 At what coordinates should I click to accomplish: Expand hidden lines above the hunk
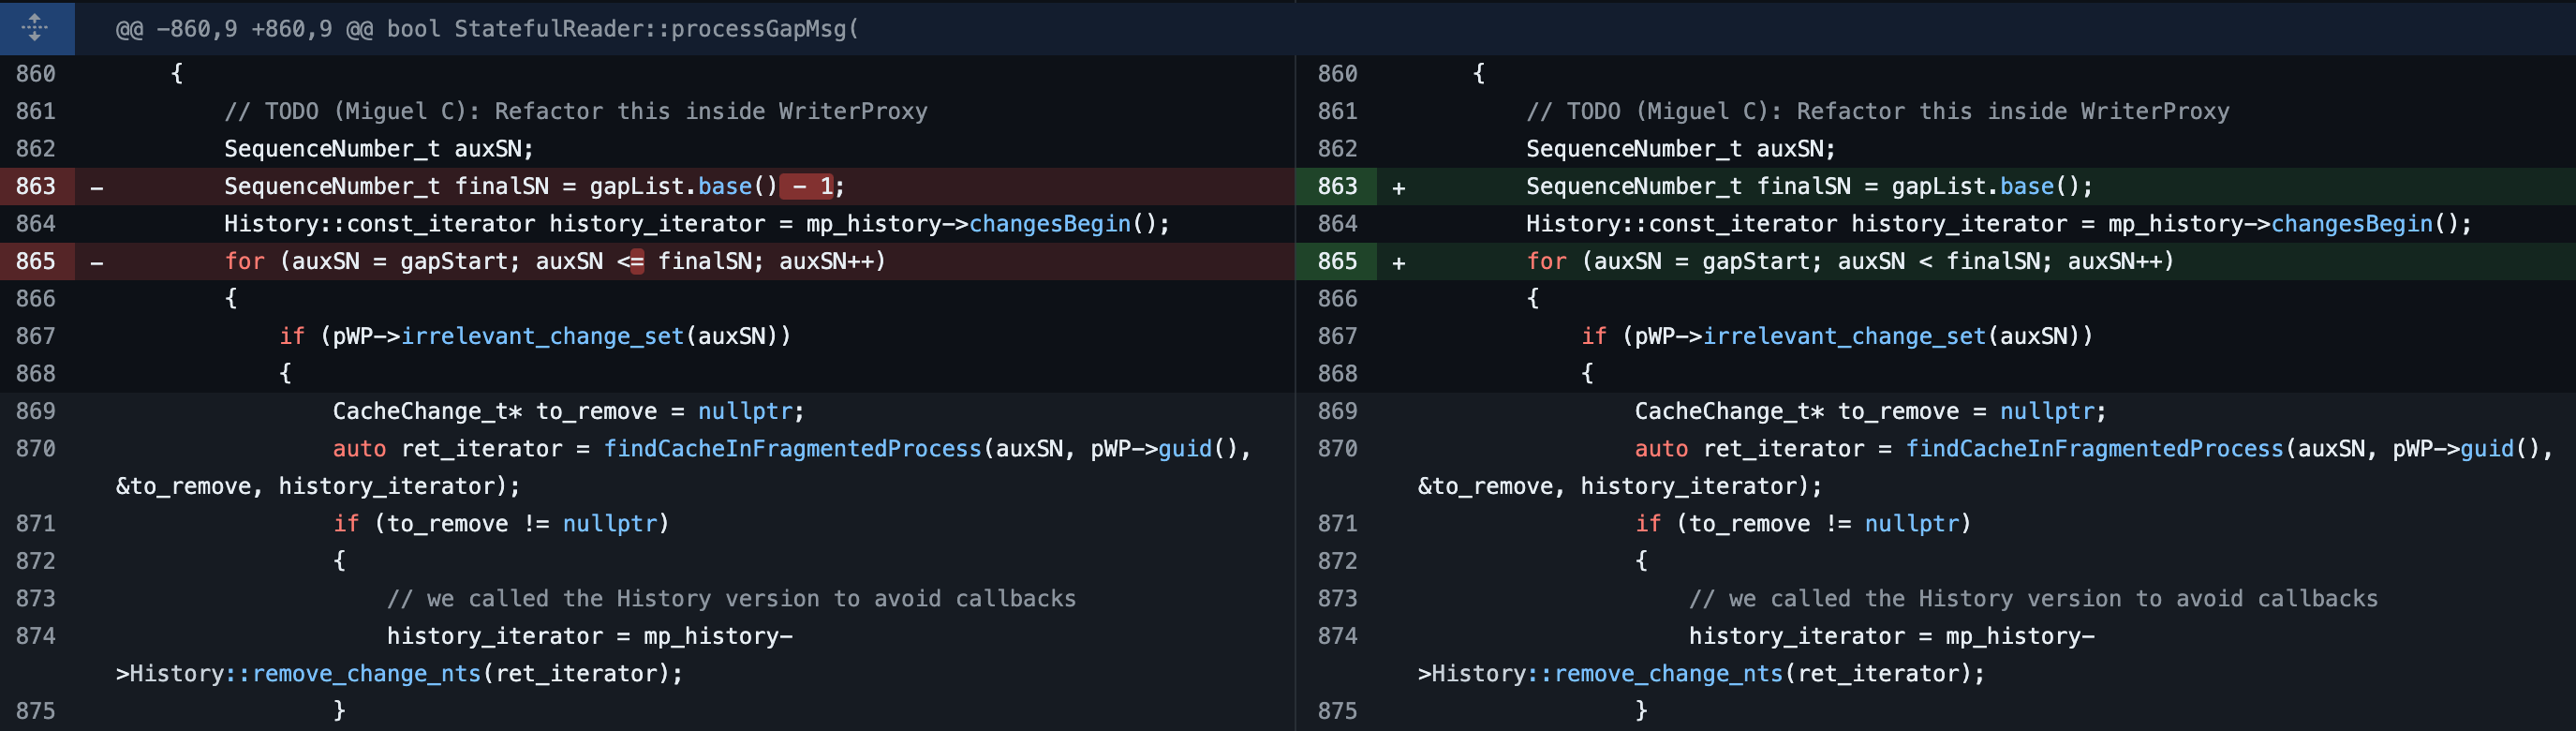click(36, 28)
